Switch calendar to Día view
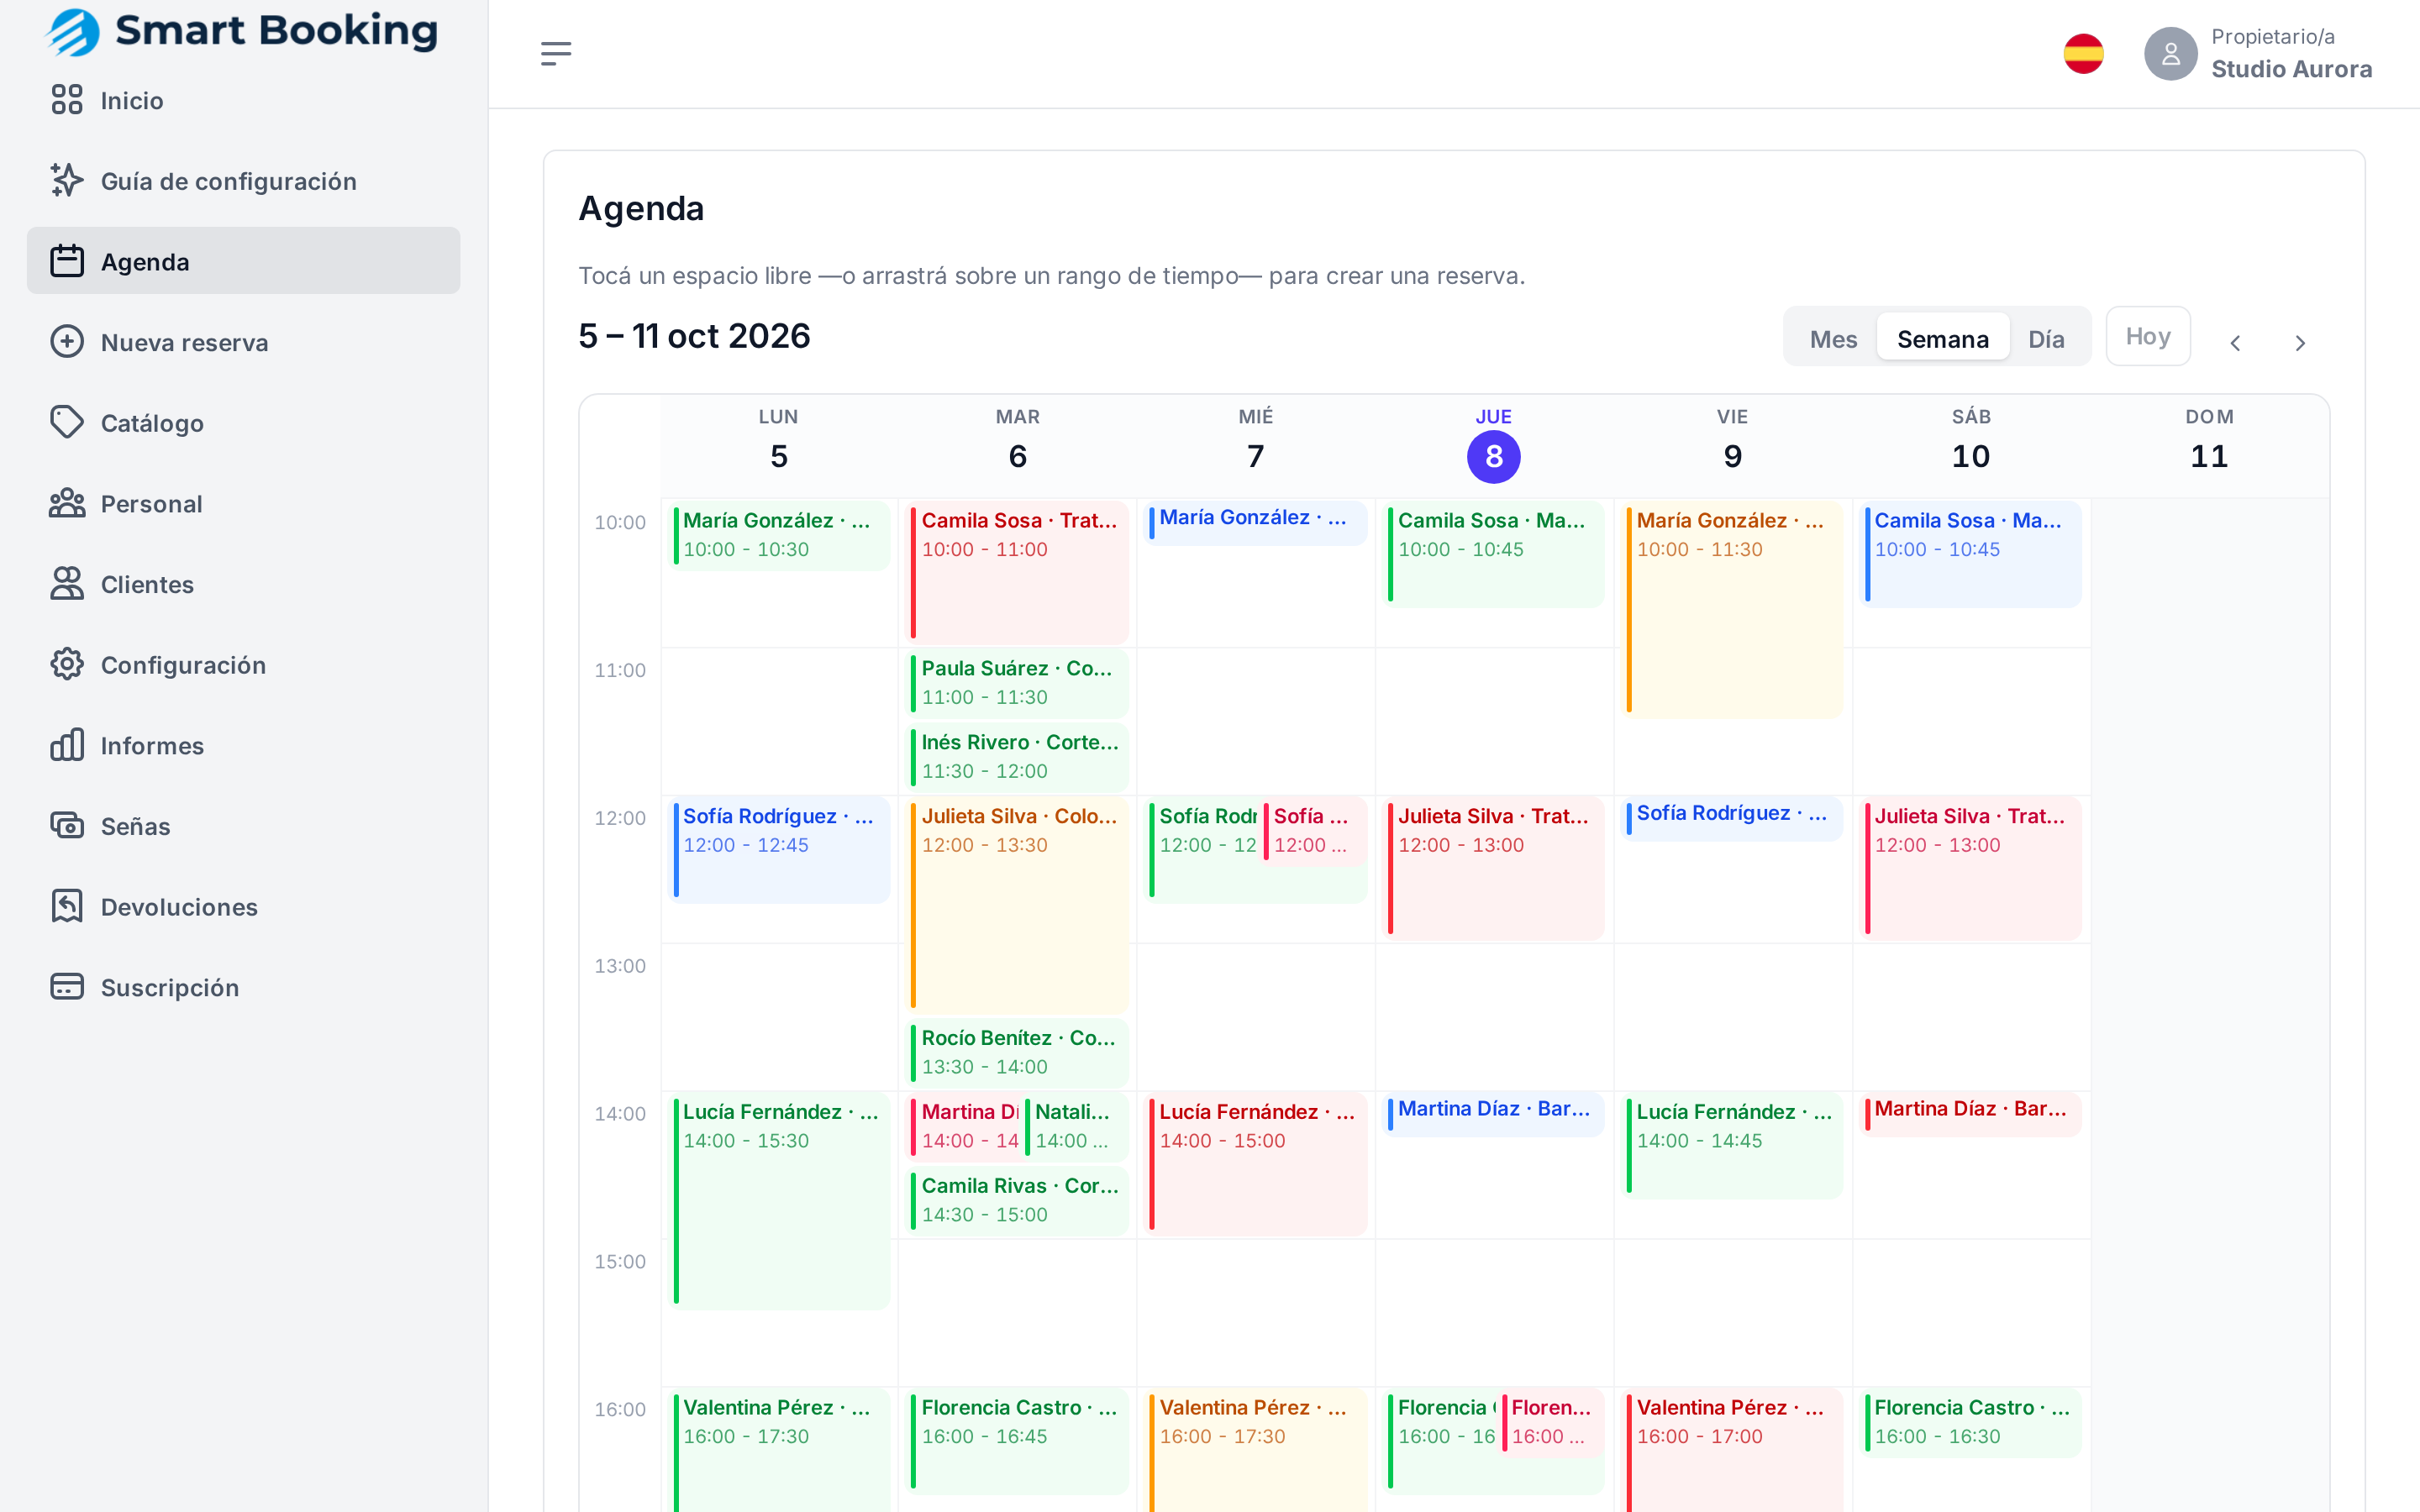2420x1512 pixels. (x=2046, y=339)
